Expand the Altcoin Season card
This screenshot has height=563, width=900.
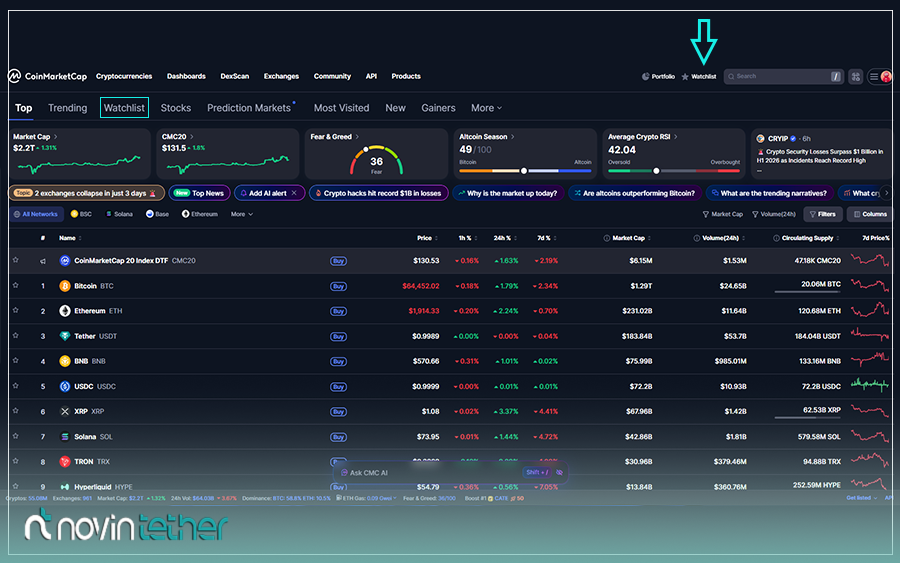[x=513, y=137]
